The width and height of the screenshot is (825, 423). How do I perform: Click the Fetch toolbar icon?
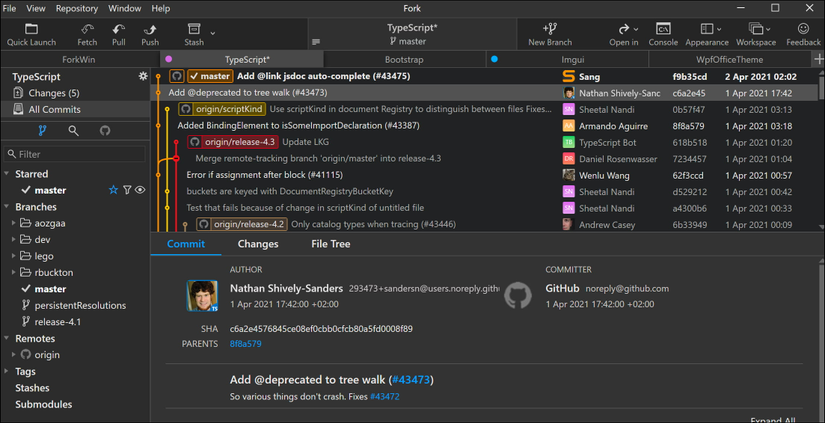pos(87,31)
